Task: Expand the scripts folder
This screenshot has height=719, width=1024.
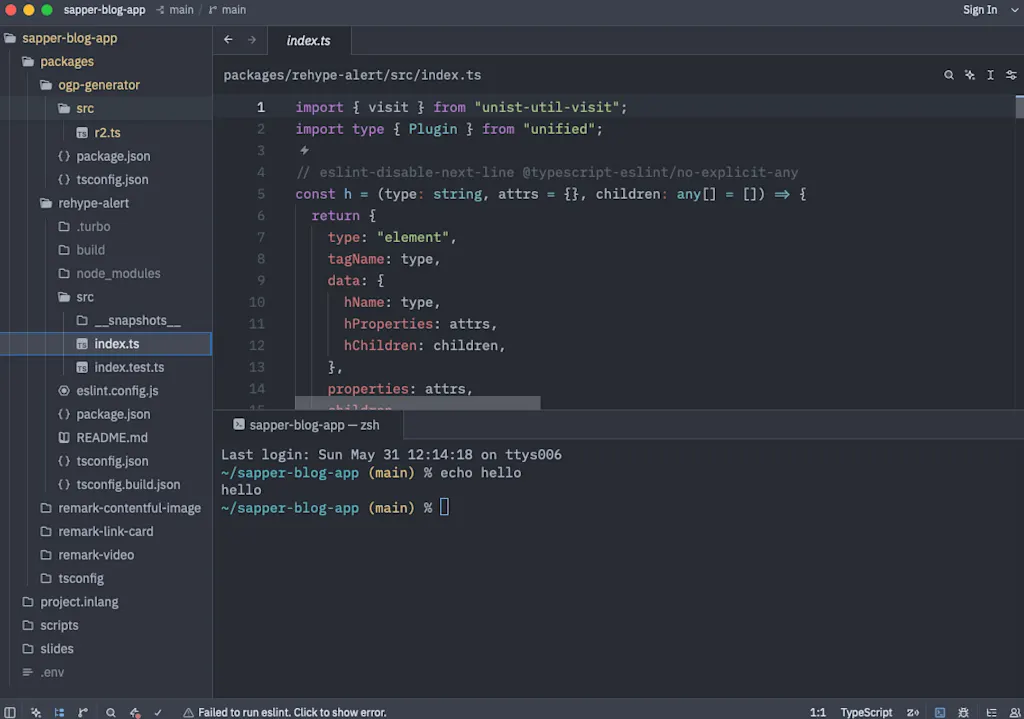Action: point(106,626)
